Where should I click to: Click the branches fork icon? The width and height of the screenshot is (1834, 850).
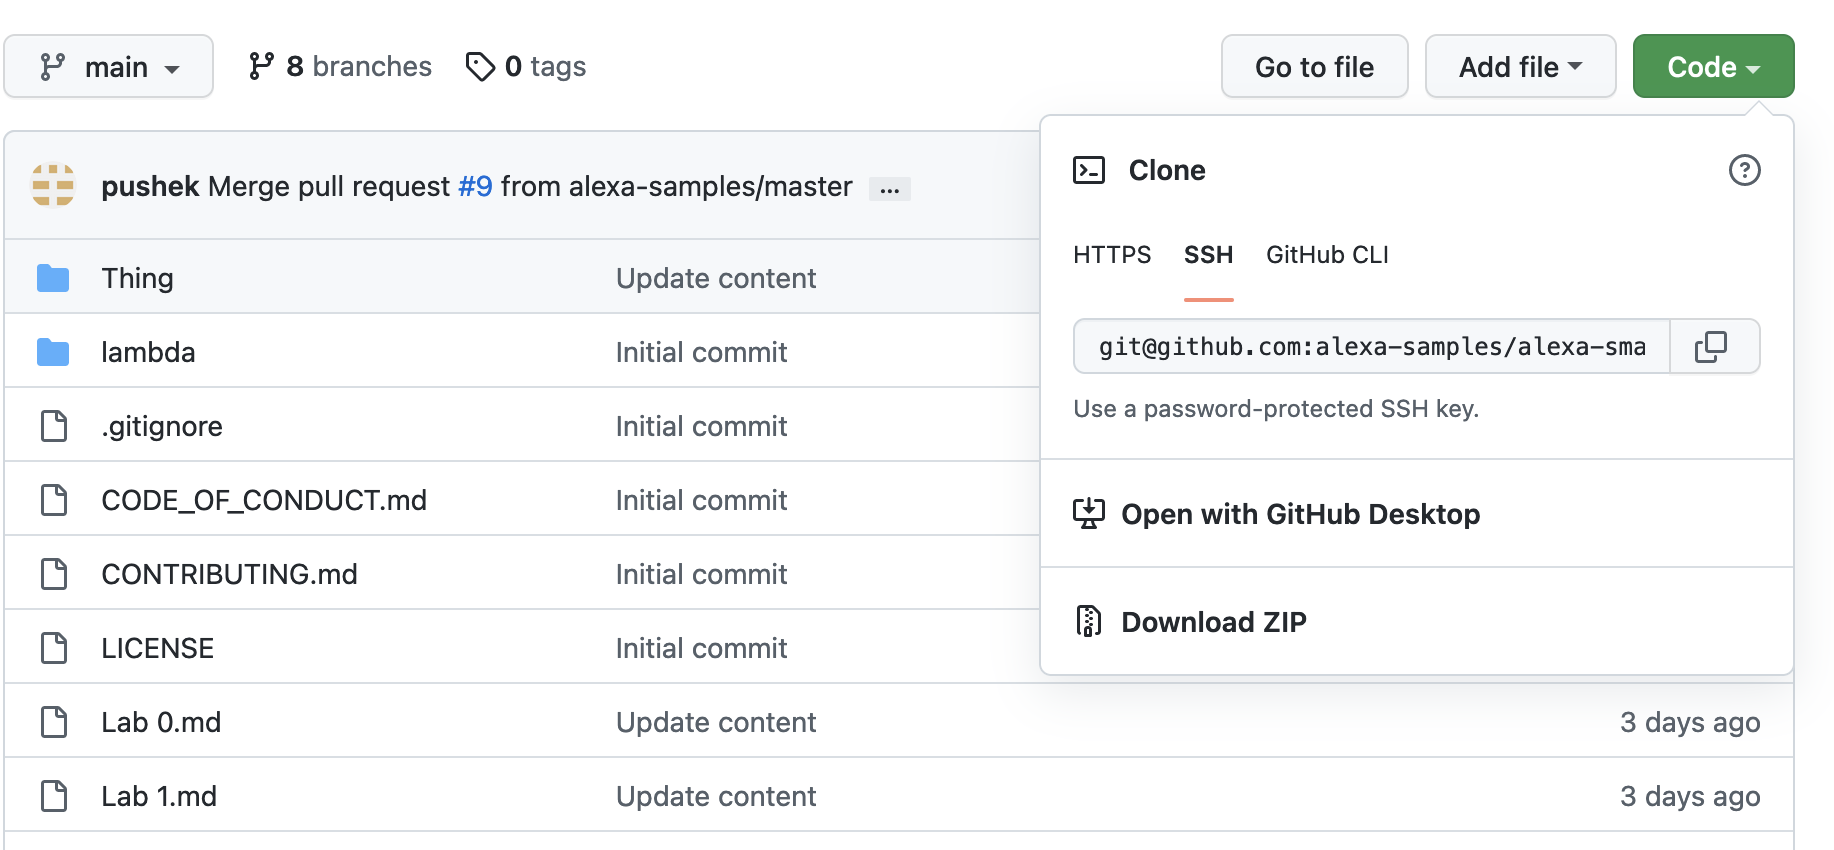pos(261,67)
